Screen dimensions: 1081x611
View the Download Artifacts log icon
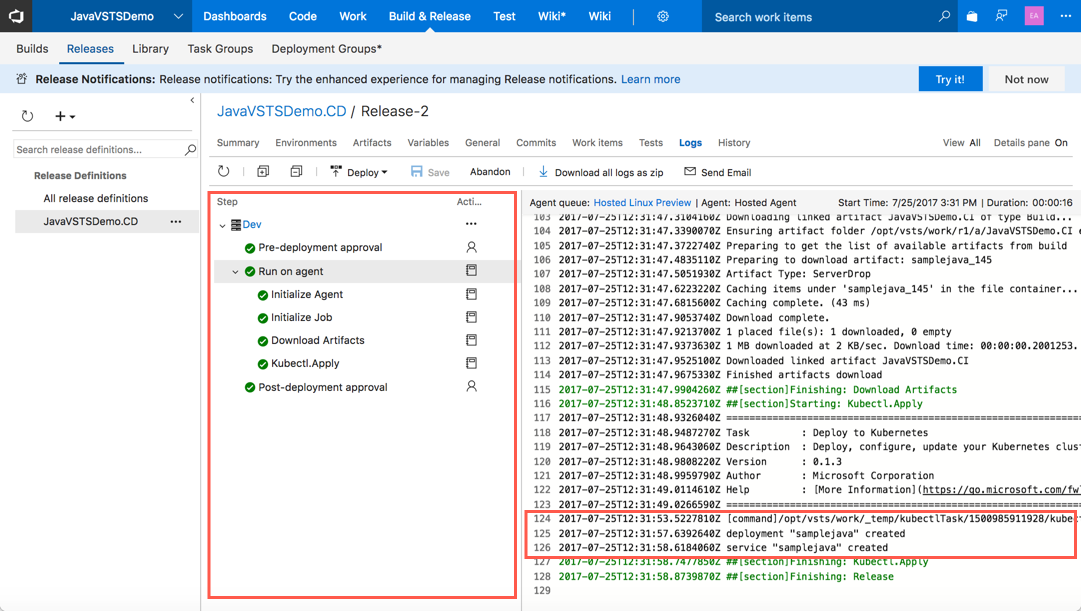472,340
